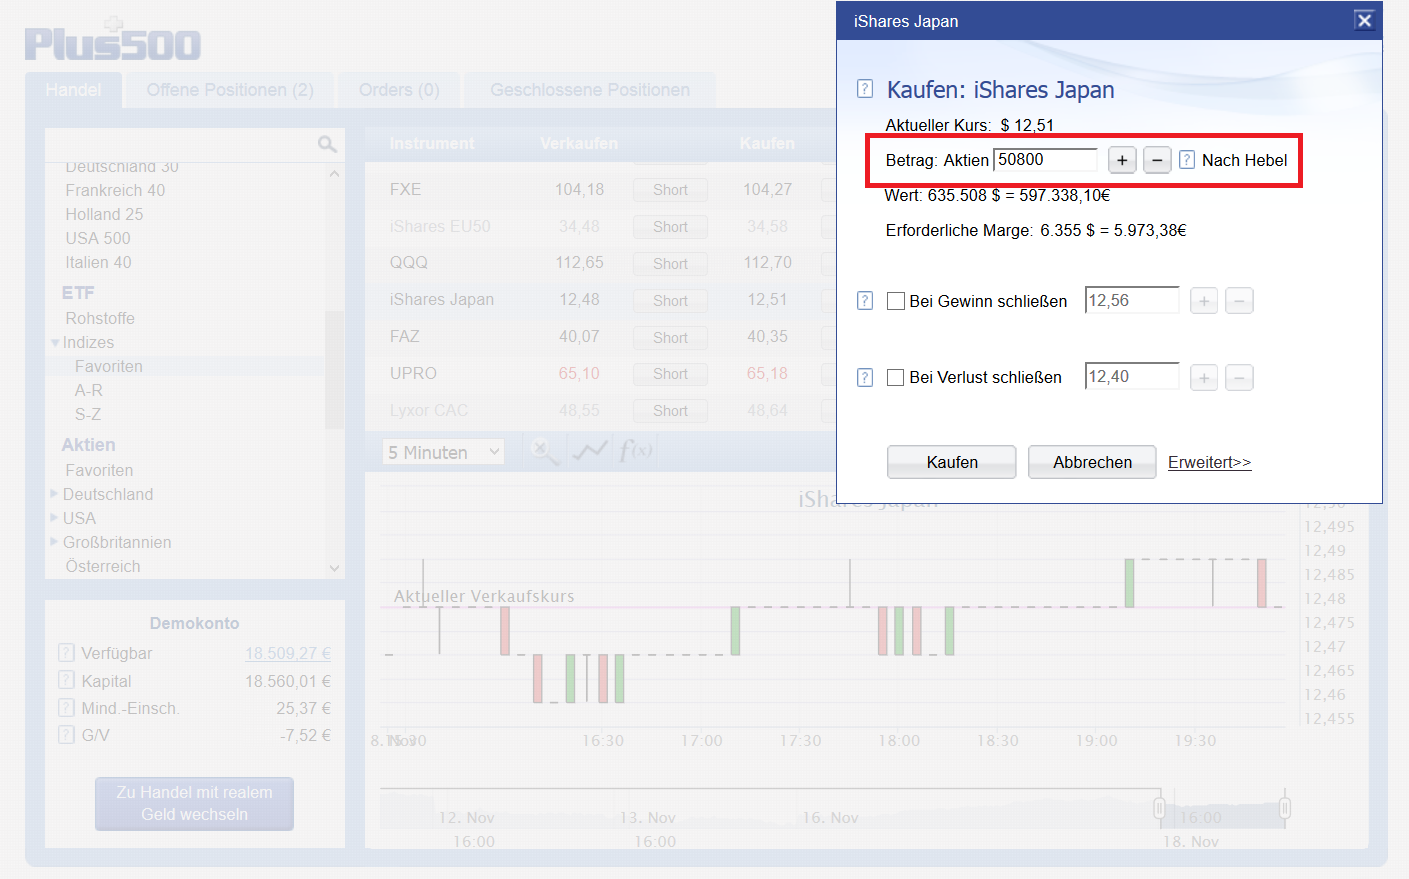
Task: Click help icon next to Verfügbar
Action: pyautogui.click(x=66, y=653)
